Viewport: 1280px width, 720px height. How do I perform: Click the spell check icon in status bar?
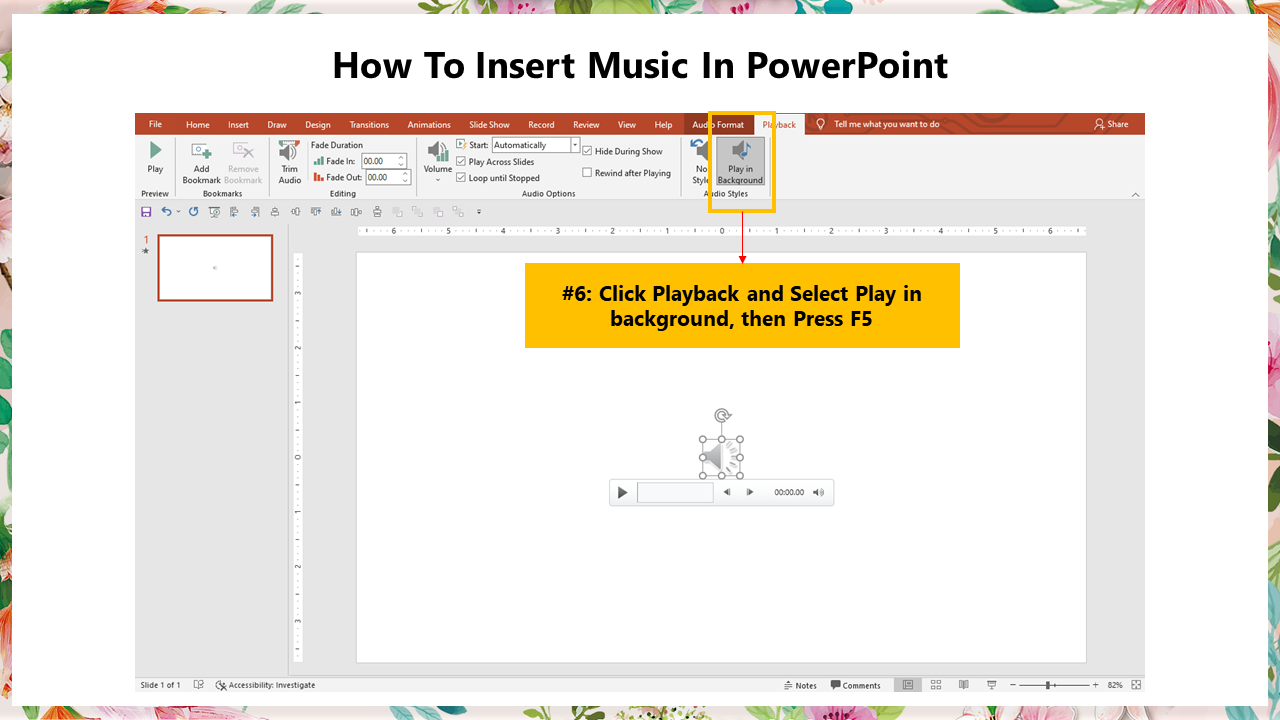click(198, 685)
